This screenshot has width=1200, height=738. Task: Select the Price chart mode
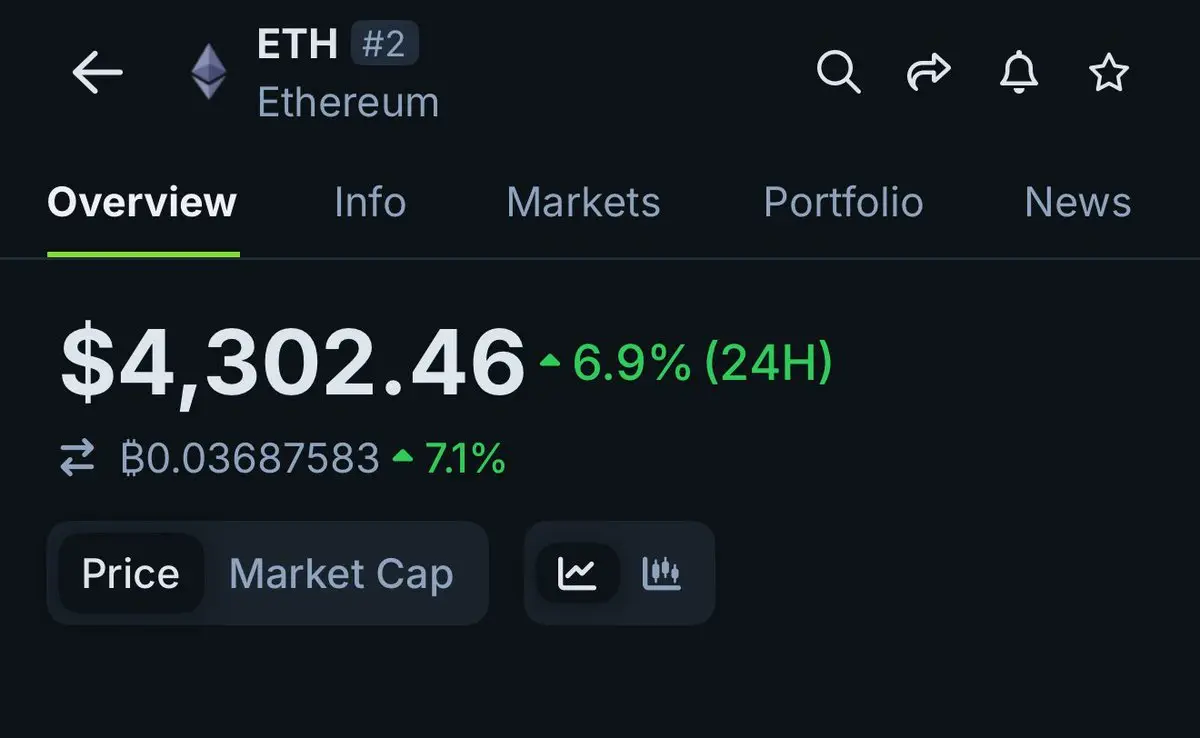pos(131,574)
